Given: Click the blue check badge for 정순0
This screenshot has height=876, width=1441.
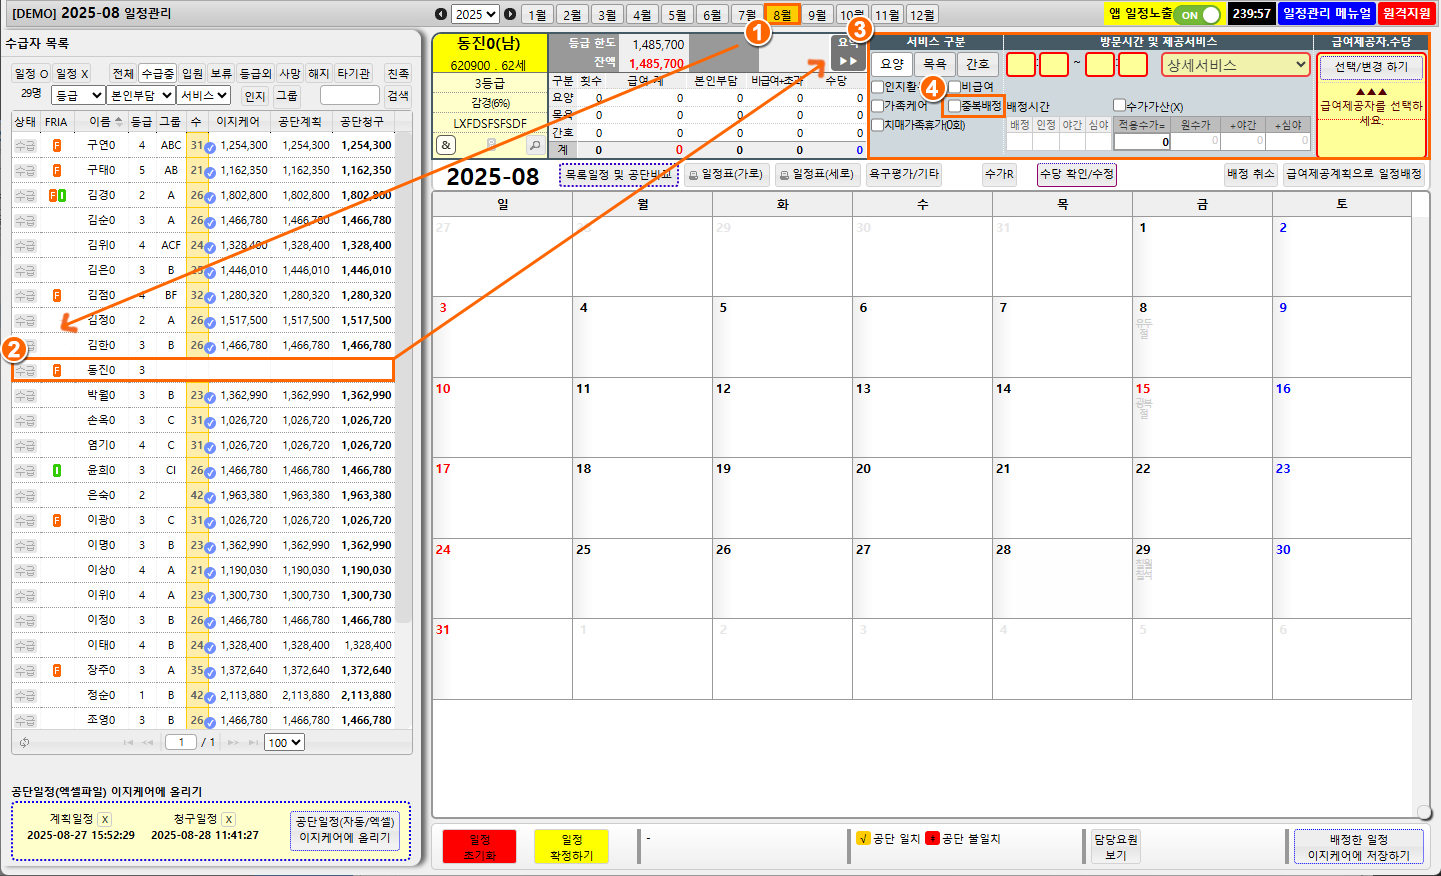Looking at the screenshot, I should 210,696.
